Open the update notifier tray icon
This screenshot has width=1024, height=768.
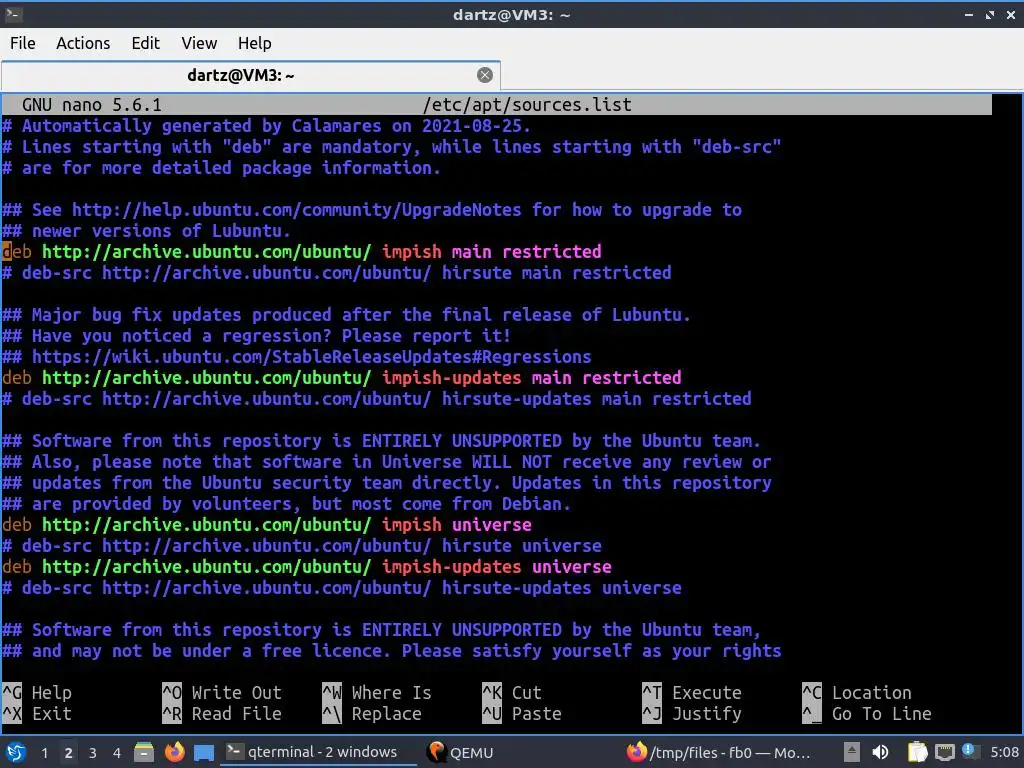[x=970, y=752]
